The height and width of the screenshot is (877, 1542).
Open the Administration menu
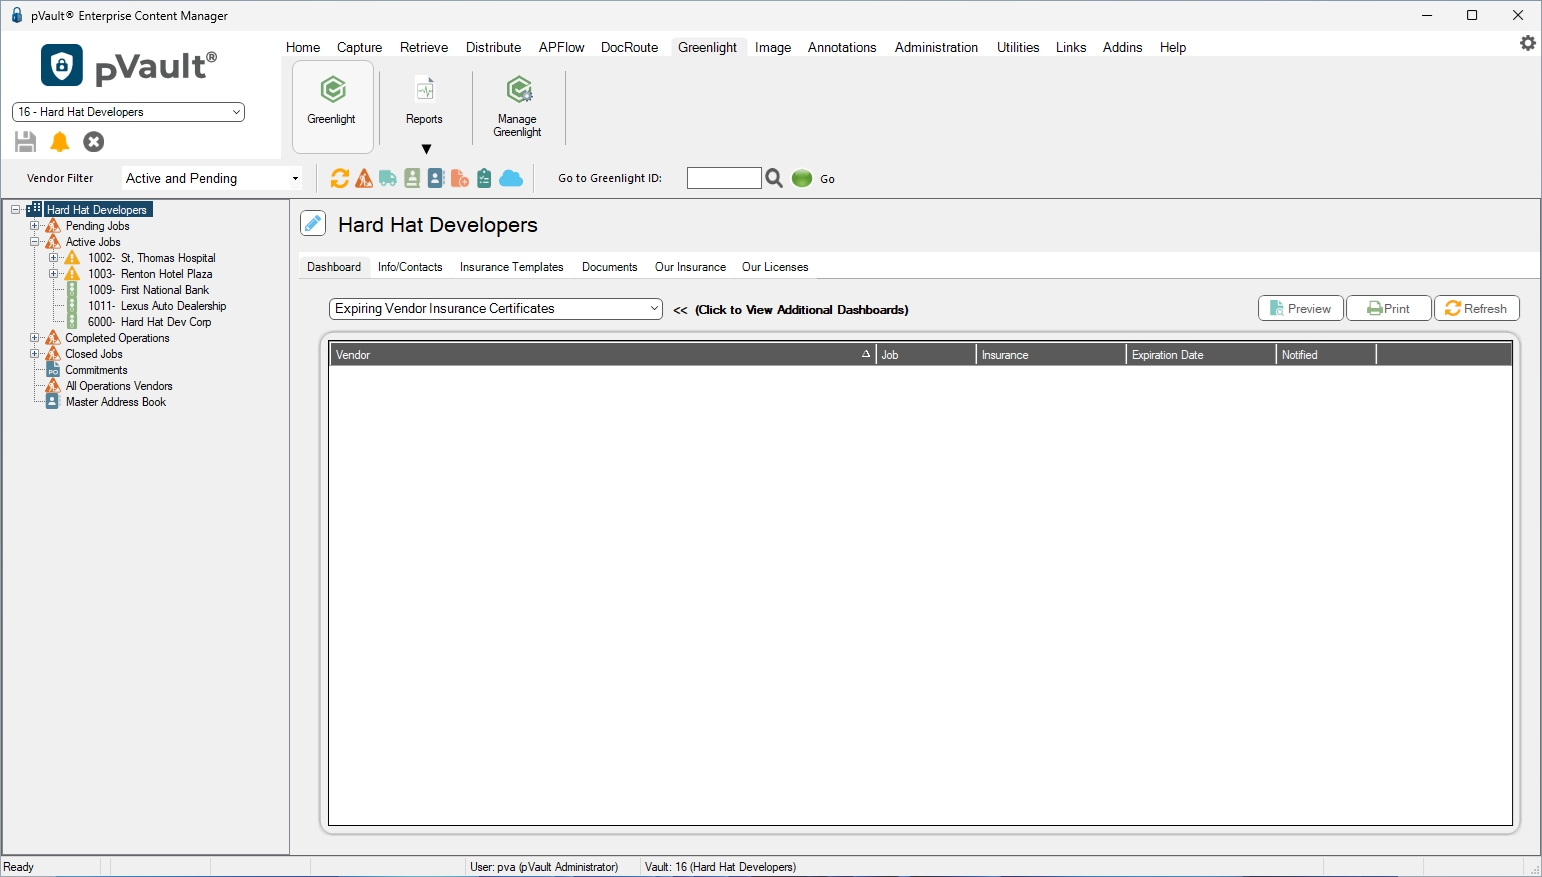pyautogui.click(x=936, y=47)
